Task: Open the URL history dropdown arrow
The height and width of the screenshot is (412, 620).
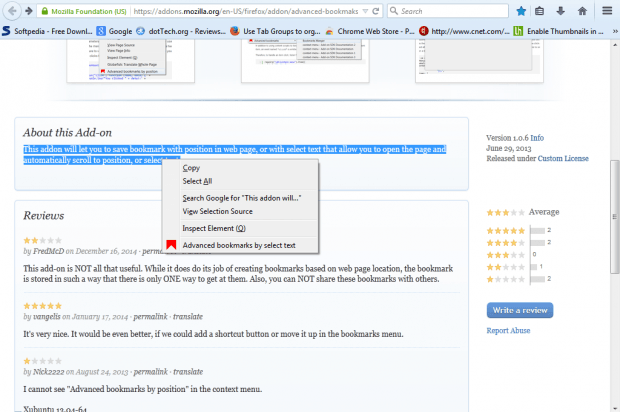Action: [x=365, y=11]
